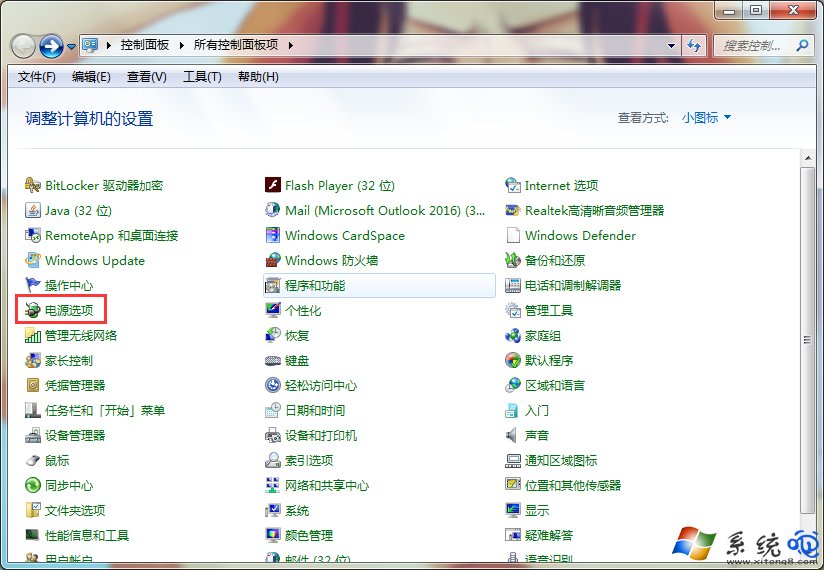Click the 声音 speaker icon
The width and height of the screenshot is (824, 570).
(513, 436)
